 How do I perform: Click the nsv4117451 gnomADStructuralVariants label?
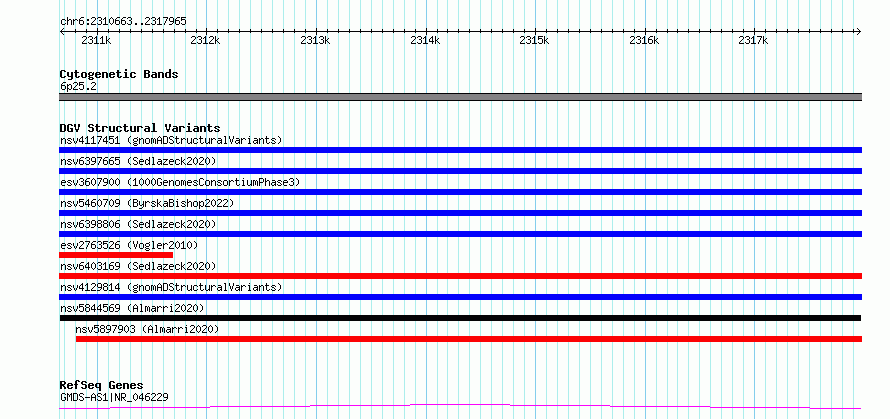click(171, 140)
